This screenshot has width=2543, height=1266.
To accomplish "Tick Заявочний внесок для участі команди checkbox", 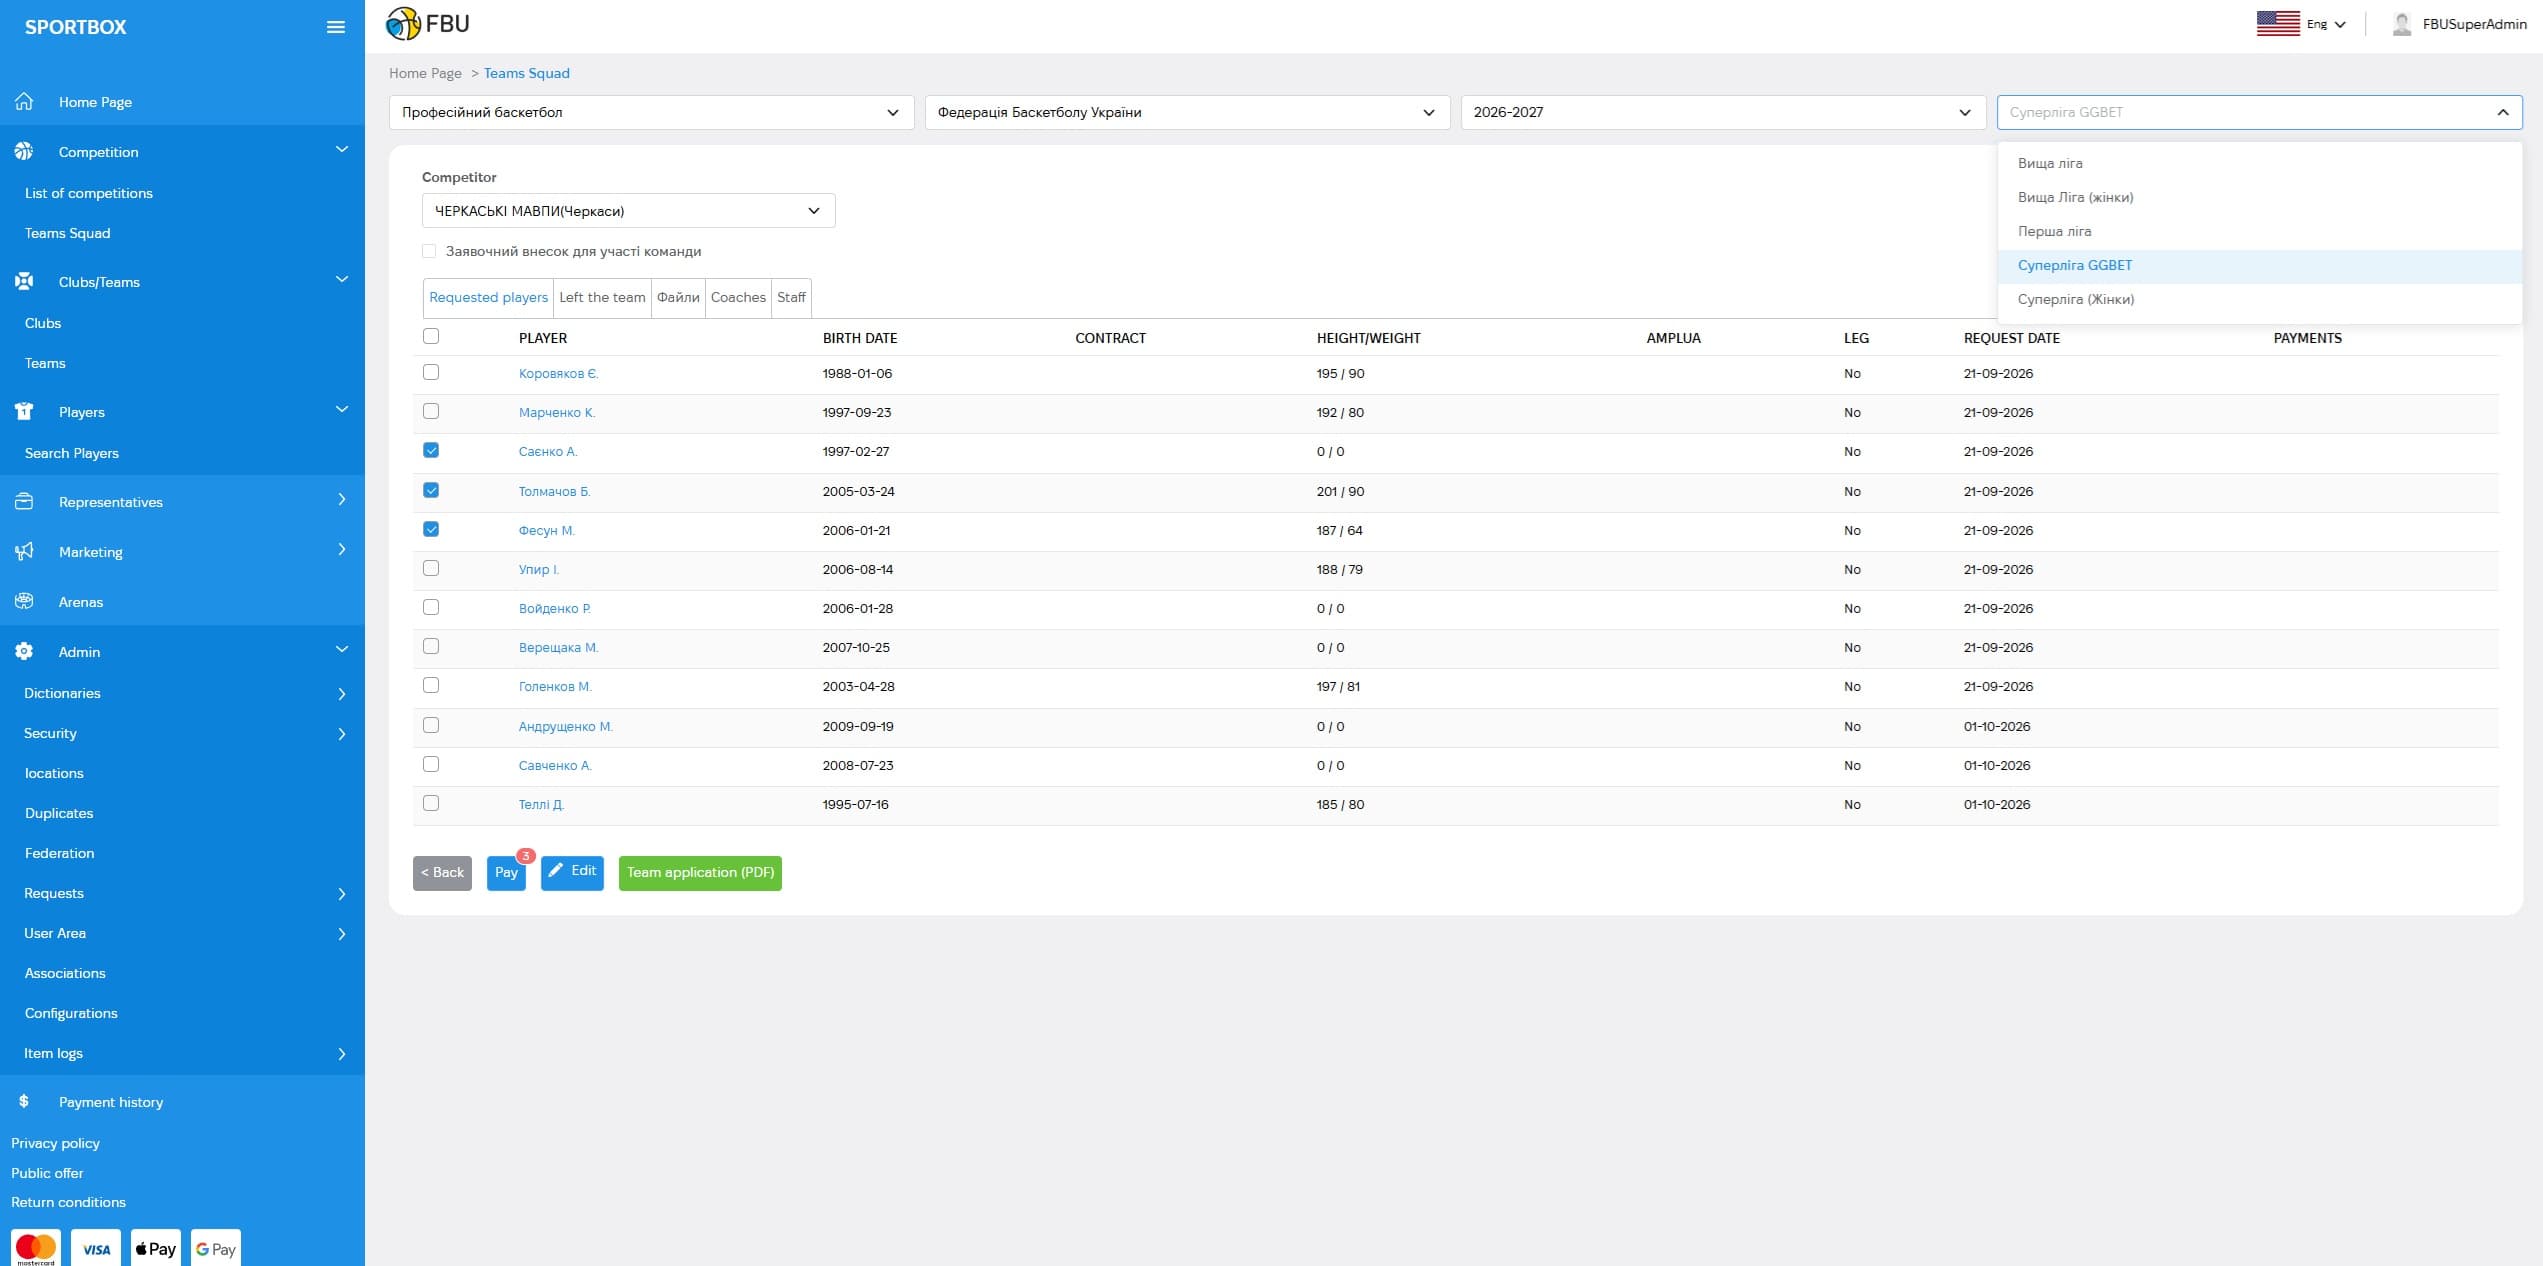I will (429, 251).
